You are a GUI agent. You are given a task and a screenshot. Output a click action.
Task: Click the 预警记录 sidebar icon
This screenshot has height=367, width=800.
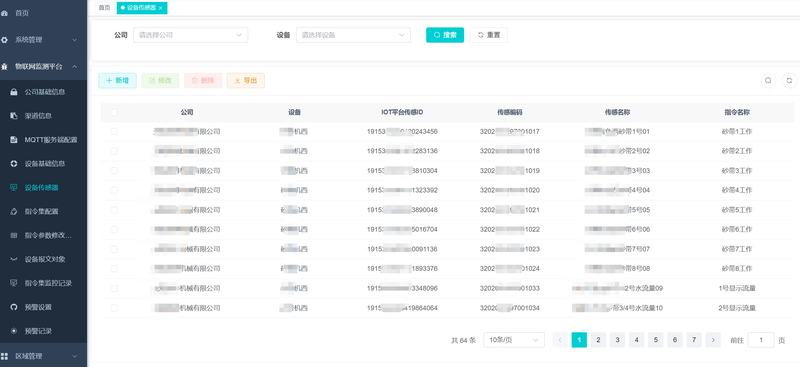[x=14, y=331]
